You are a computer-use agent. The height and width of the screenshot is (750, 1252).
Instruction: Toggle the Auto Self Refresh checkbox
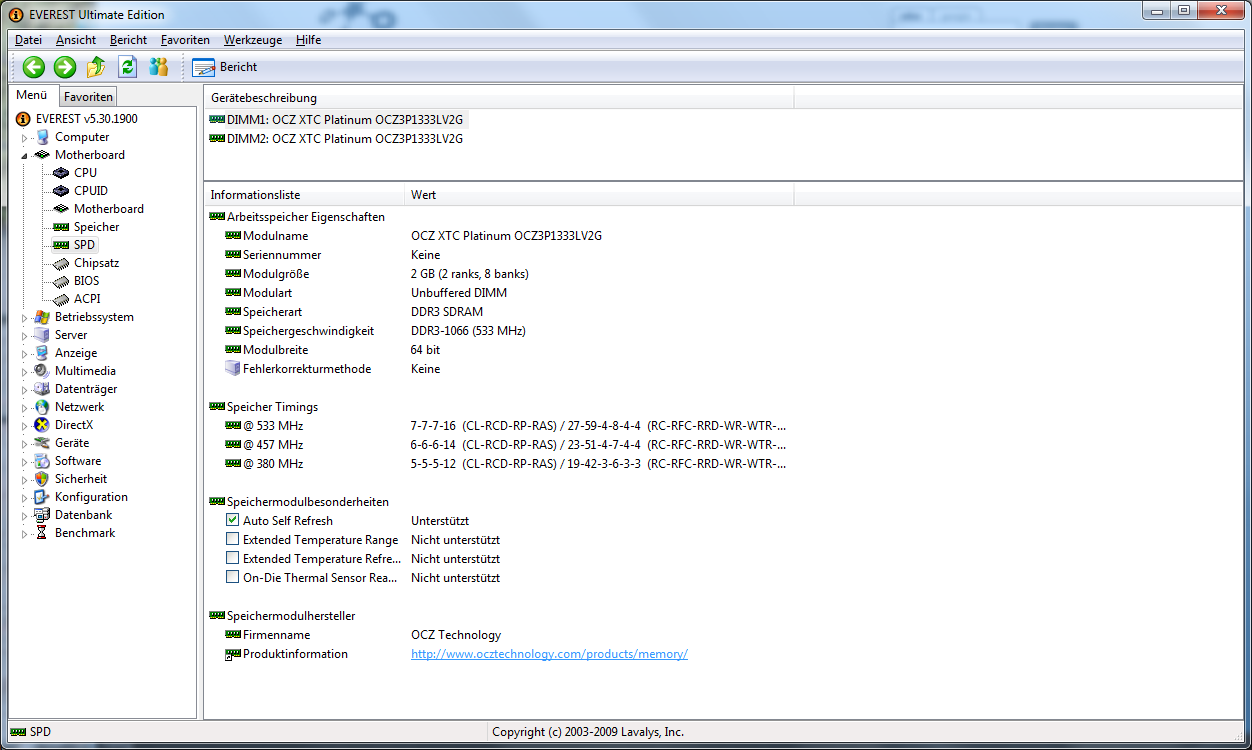click(x=233, y=521)
